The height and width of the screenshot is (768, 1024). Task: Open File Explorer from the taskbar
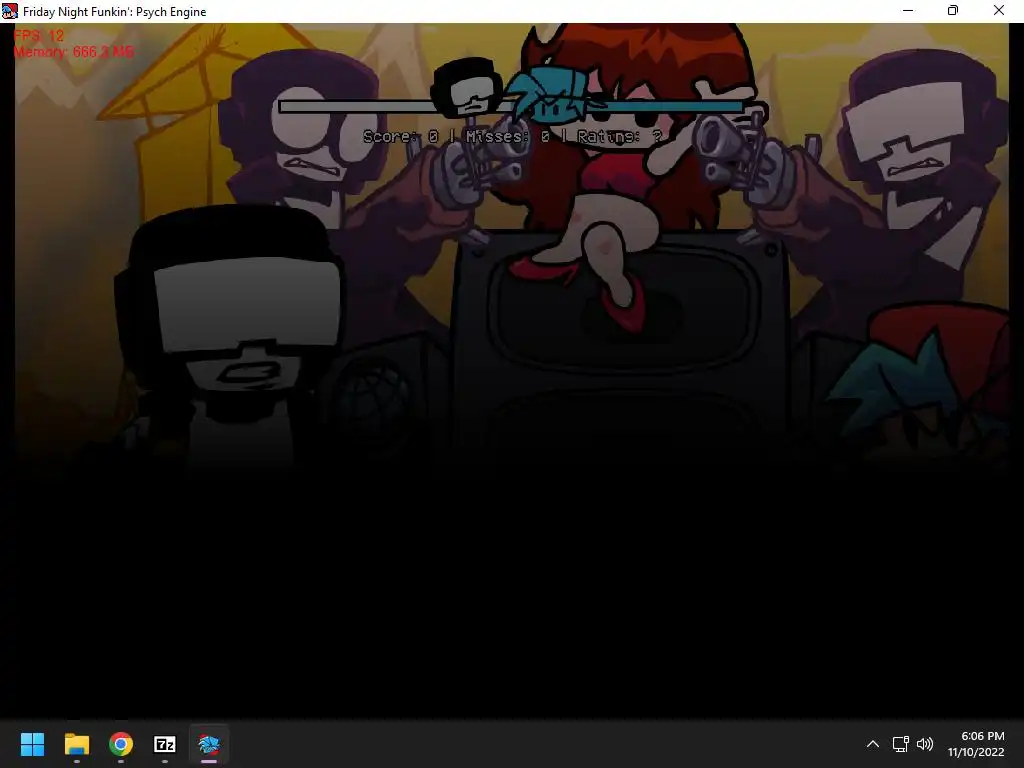click(76, 744)
